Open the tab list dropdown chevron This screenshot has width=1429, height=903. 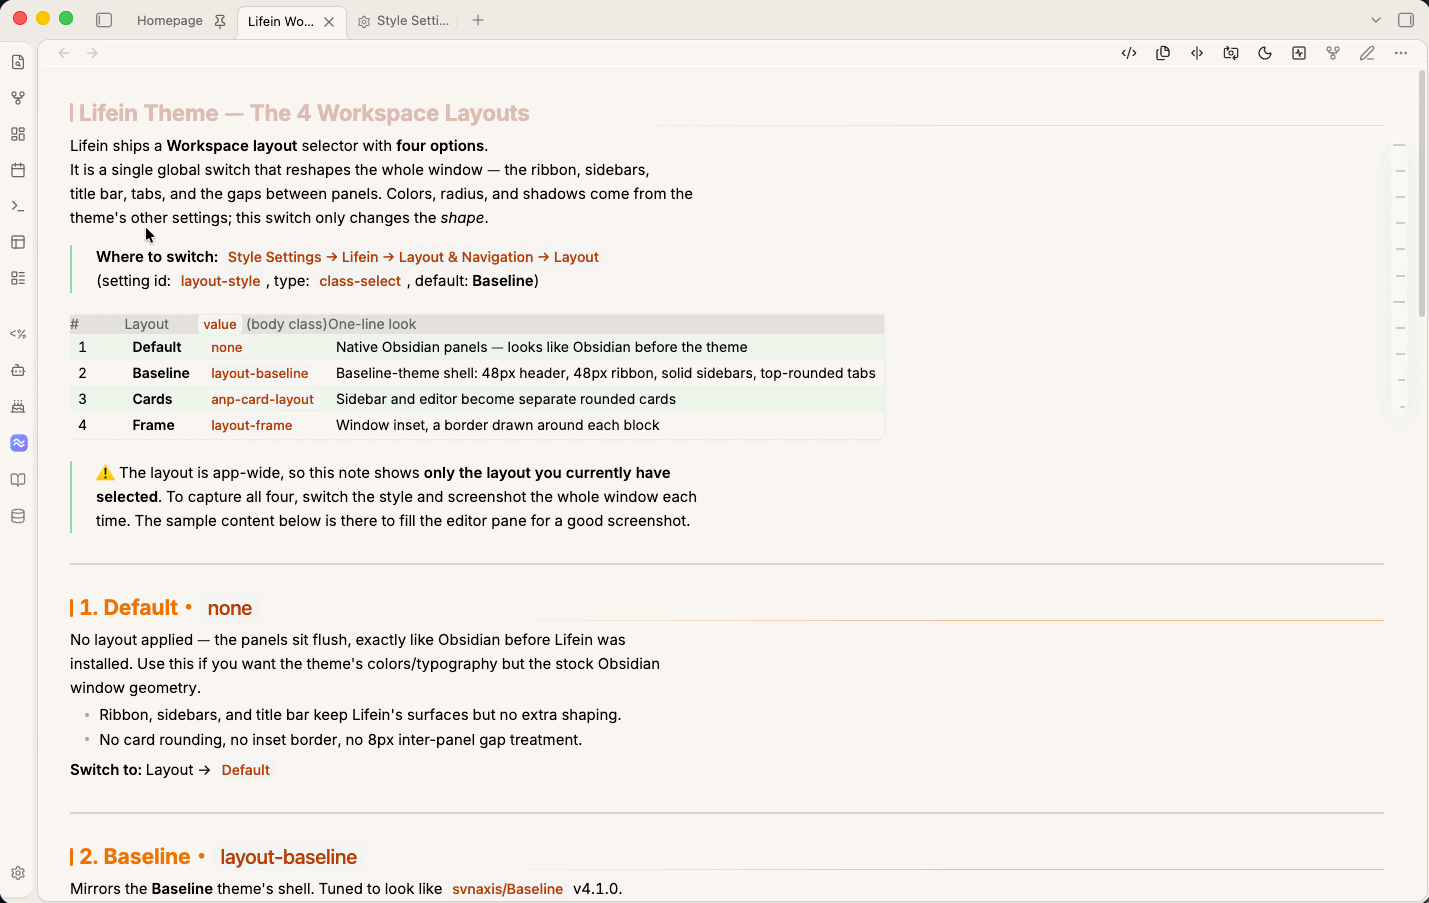(1376, 20)
